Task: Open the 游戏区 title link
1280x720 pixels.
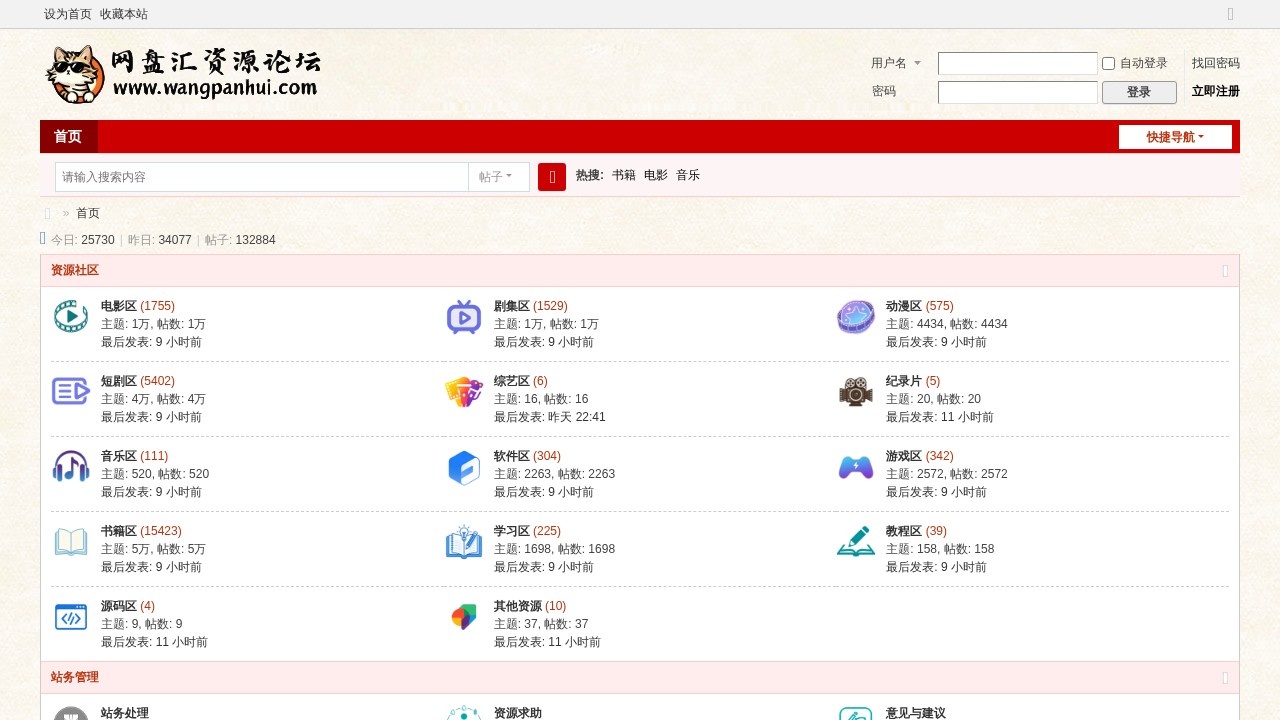Action: pyautogui.click(x=904, y=456)
